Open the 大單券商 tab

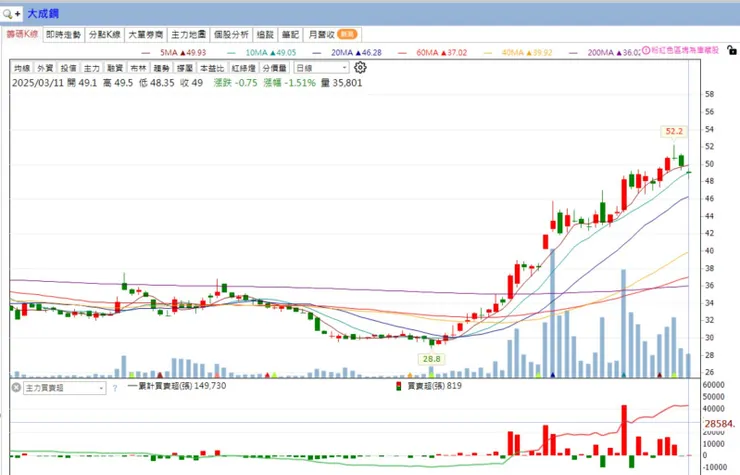146,34
